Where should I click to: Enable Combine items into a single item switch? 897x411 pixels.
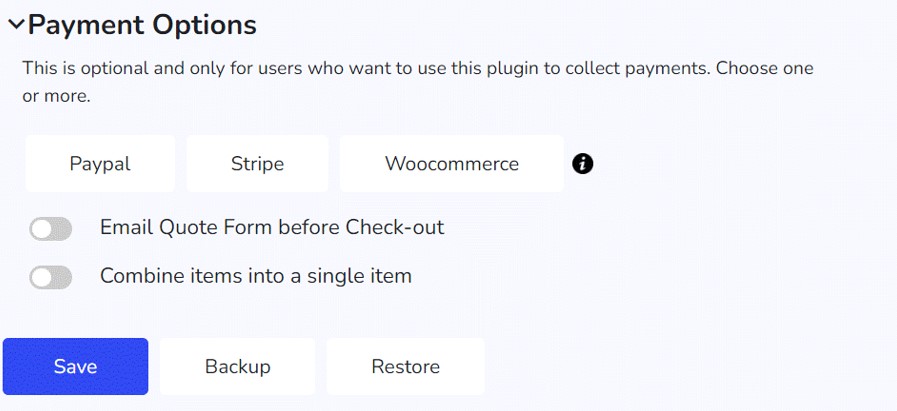tap(51, 278)
